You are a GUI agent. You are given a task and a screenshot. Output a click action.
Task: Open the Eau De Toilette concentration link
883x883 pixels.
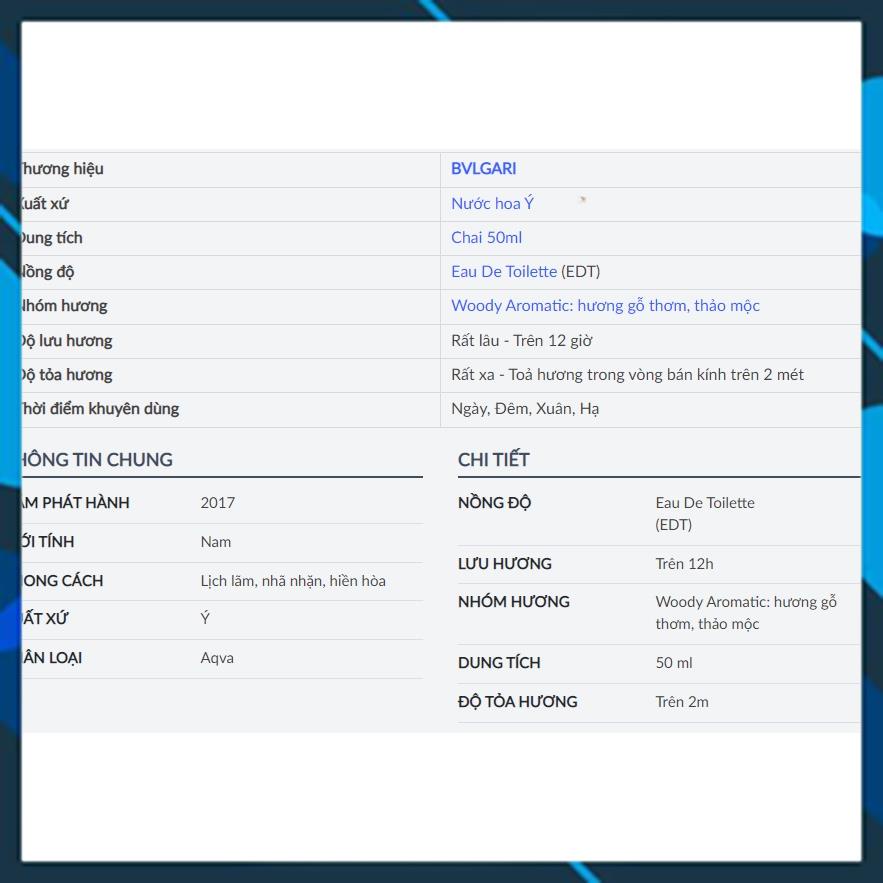[504, 272]
